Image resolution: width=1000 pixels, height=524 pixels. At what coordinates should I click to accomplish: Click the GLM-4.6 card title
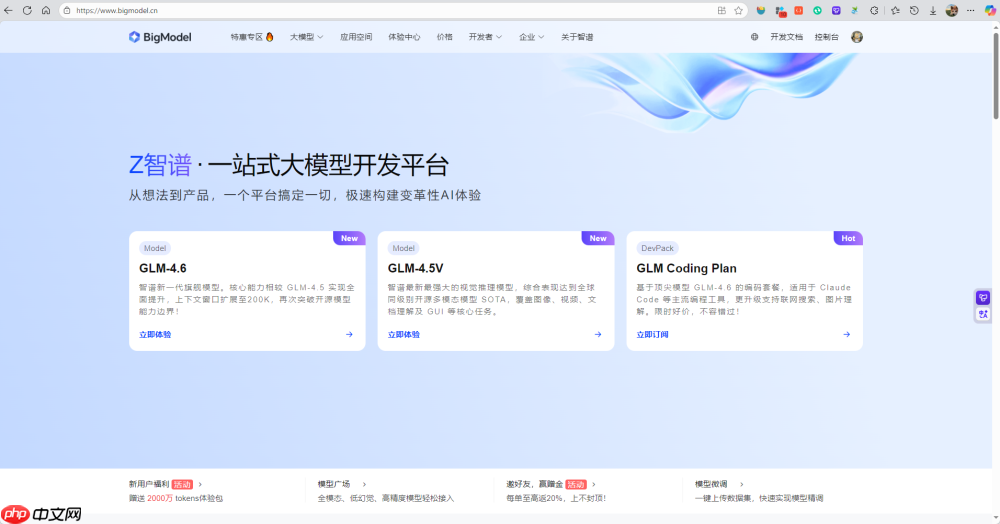(x=163, y=268)
